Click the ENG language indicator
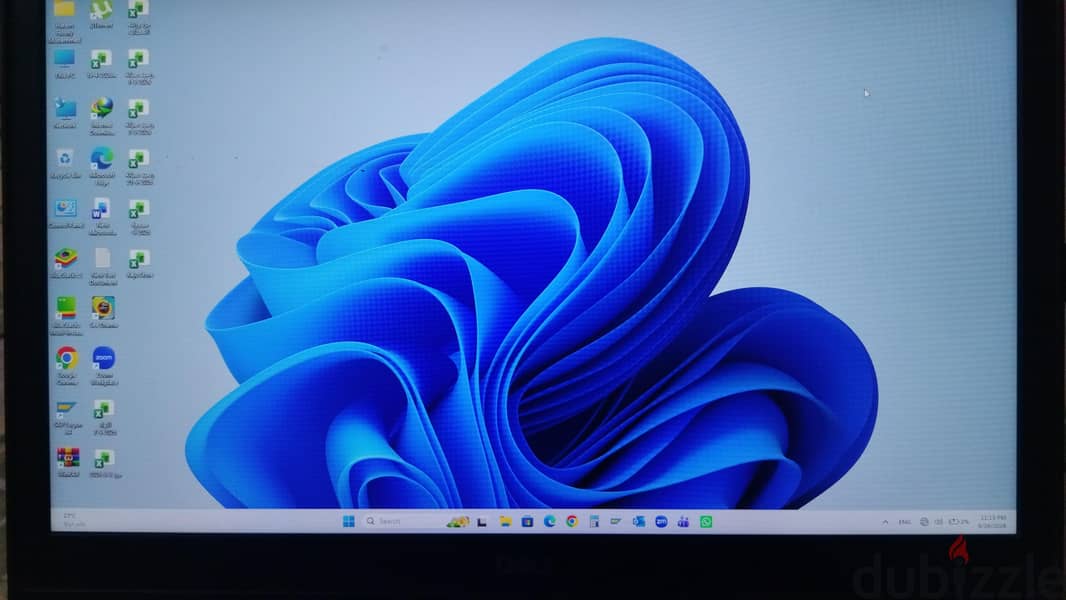Viewport: 1066px width, 600px height. [x=904, y=522]
